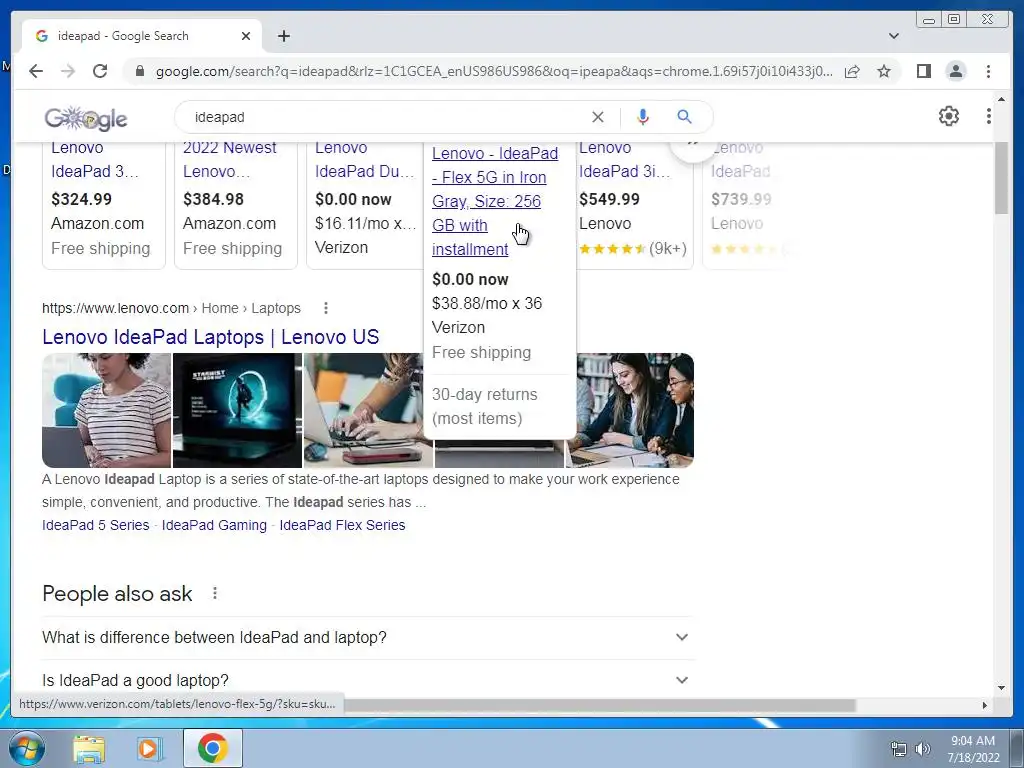1024x768 pixels.
Task: Open the tab search dropdown arrow
Action: [x=893, y=36]
